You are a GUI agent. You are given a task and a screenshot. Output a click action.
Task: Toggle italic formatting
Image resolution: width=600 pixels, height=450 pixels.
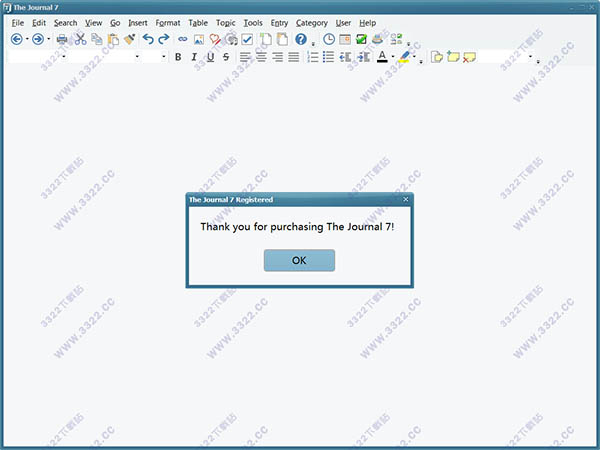click(194, 57)
